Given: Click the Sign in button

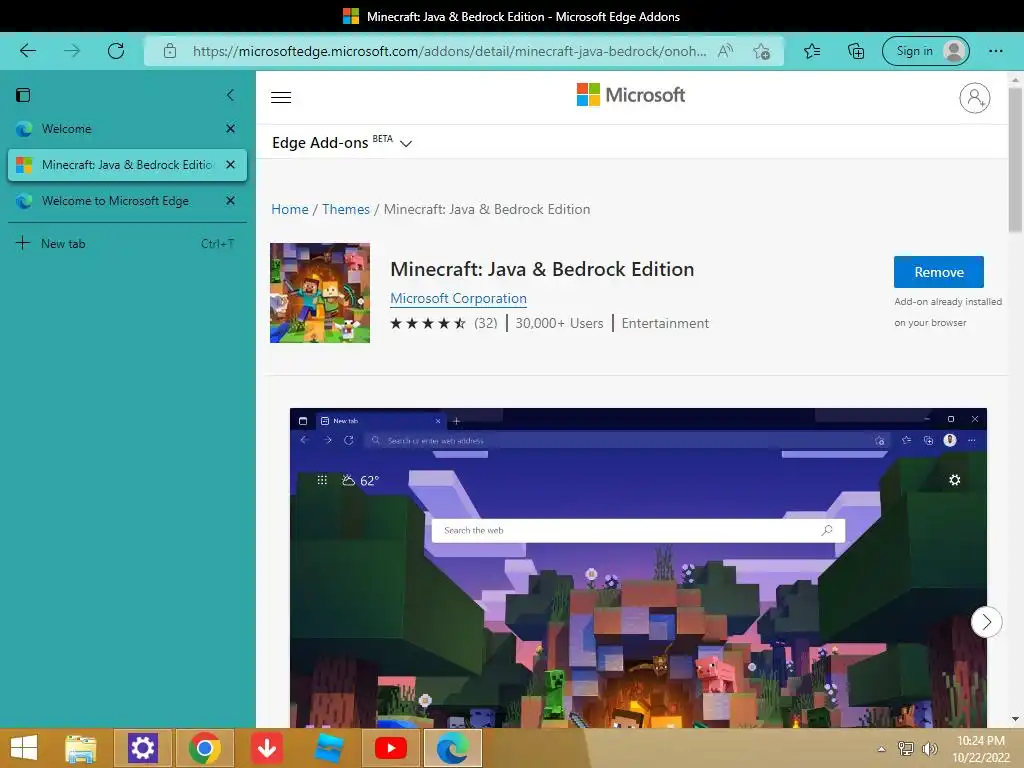Looking at the screenshot, I should (x=925, y=51).
